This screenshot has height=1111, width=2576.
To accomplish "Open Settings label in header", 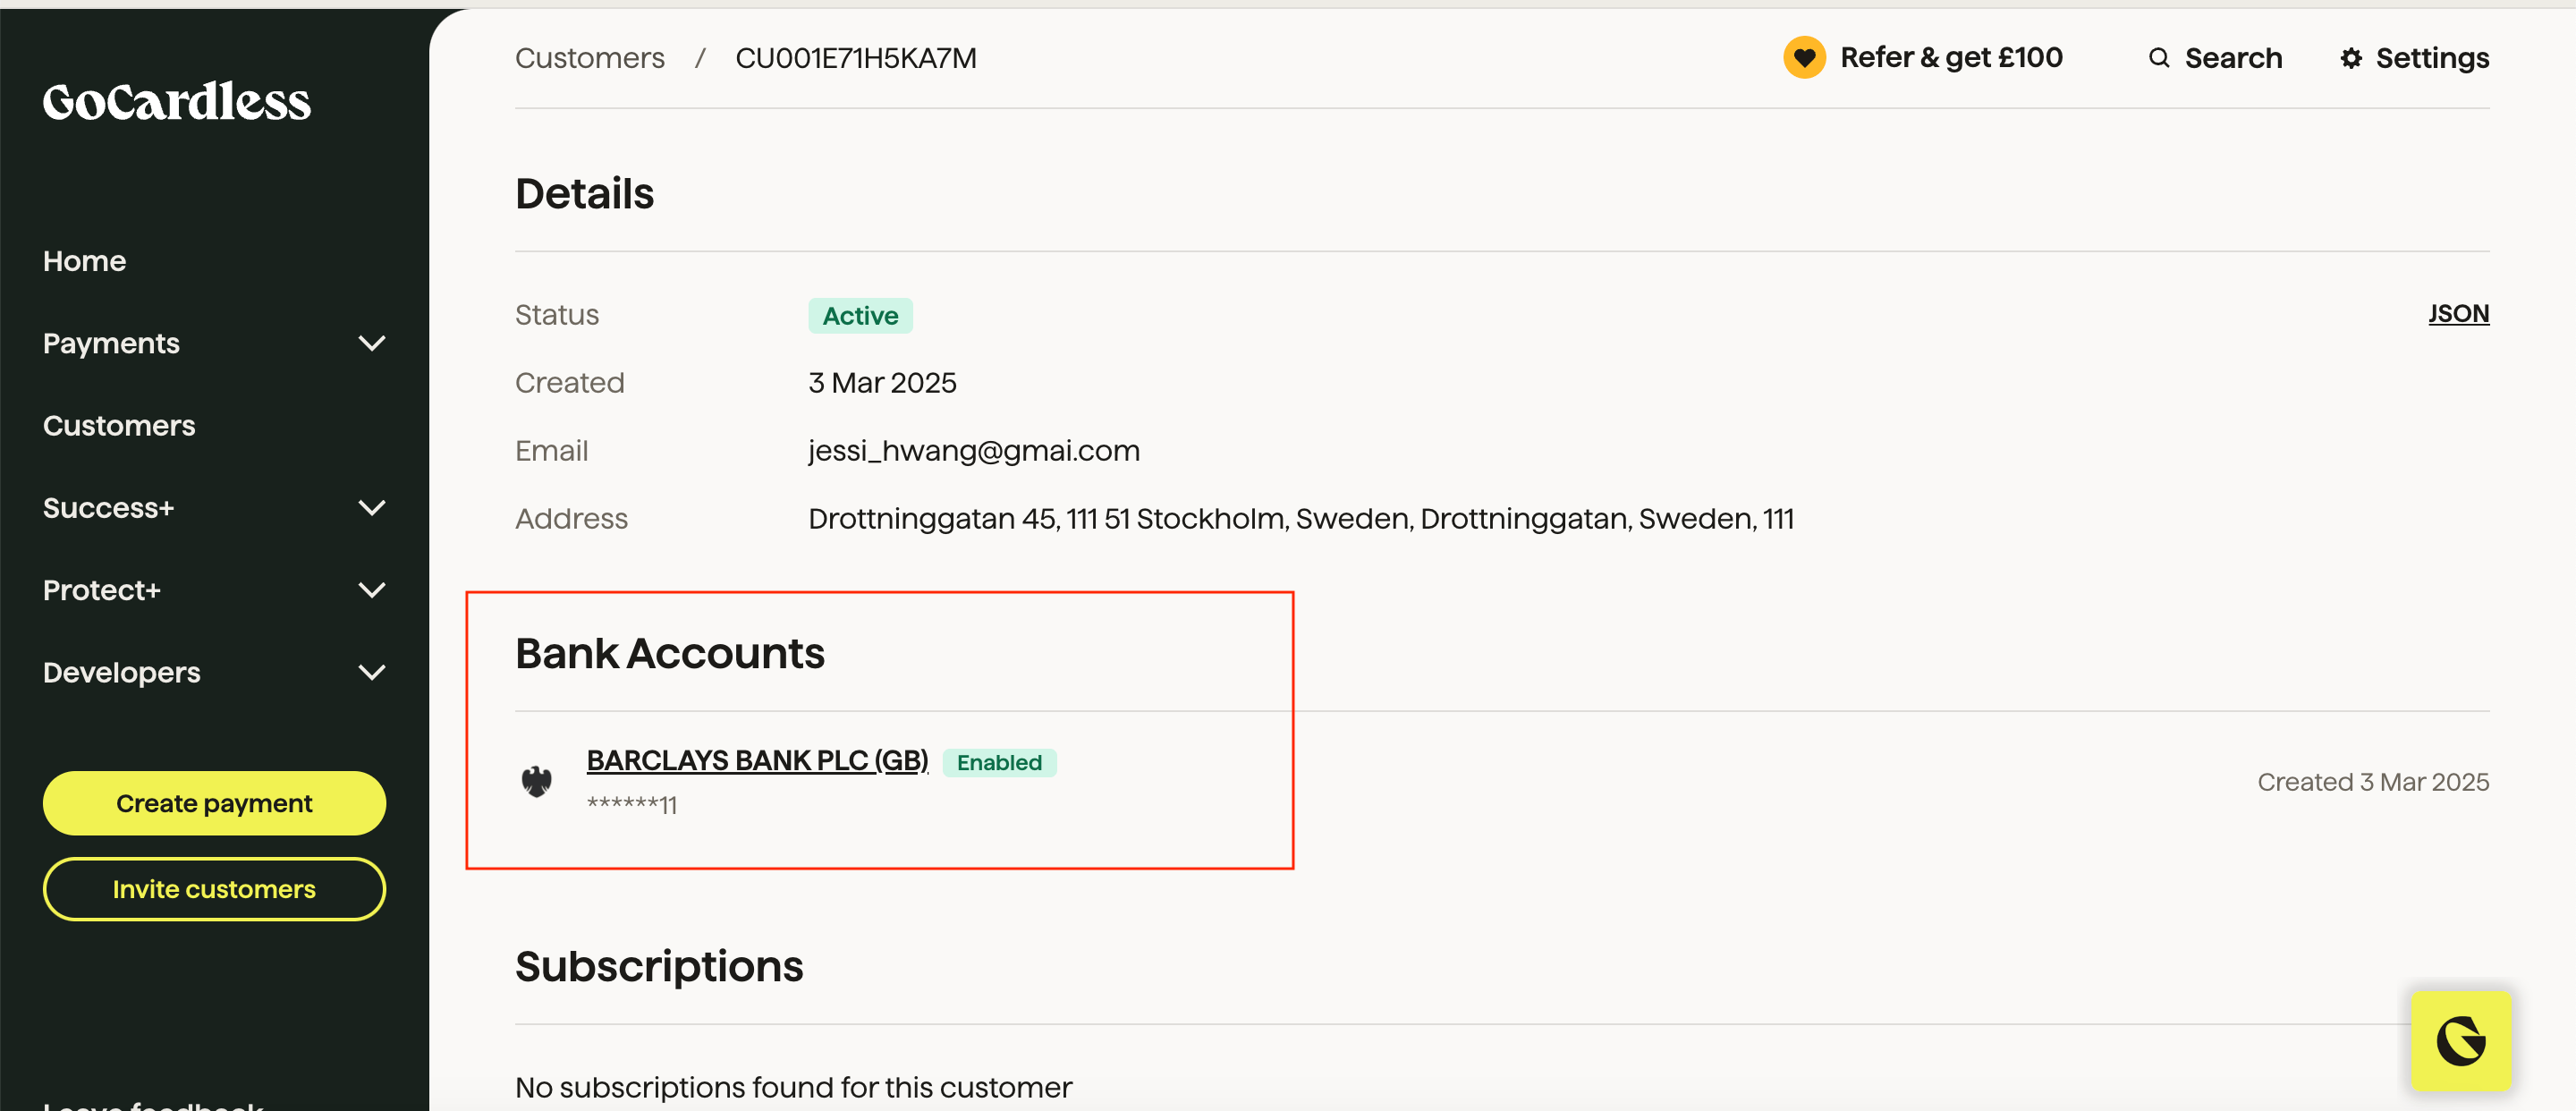I will [x=2432, y=58].
